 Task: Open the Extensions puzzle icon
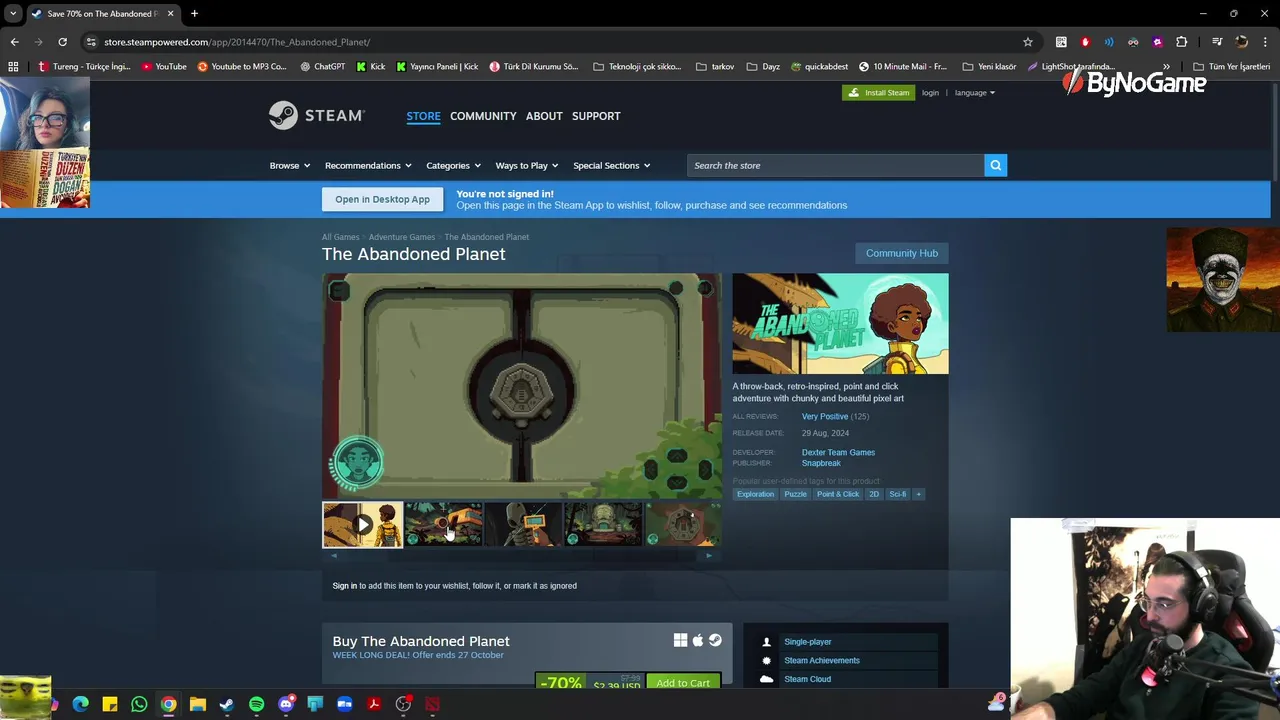(x=1181, y=42)
